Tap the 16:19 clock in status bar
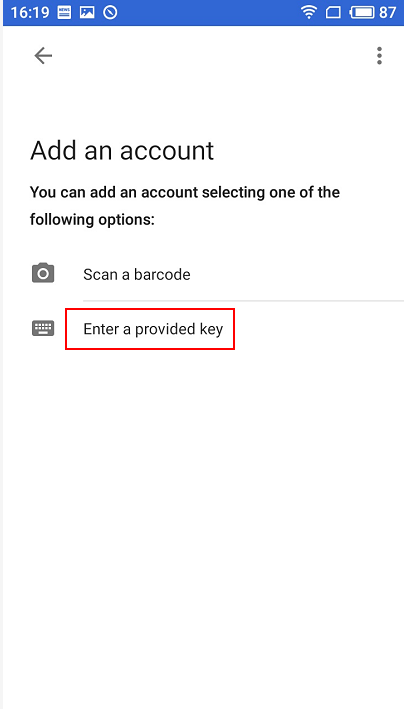This screenshot has width=404, height=709. (30, 12)
